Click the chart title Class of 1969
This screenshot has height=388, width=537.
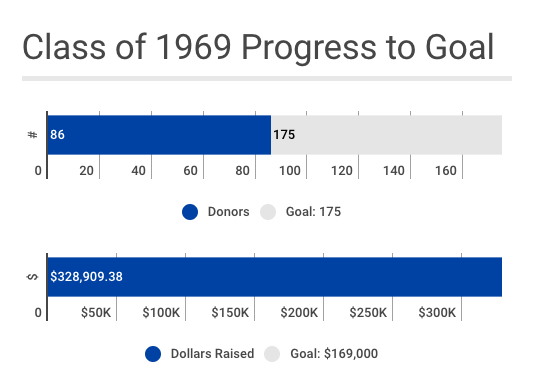coord(258,47)
